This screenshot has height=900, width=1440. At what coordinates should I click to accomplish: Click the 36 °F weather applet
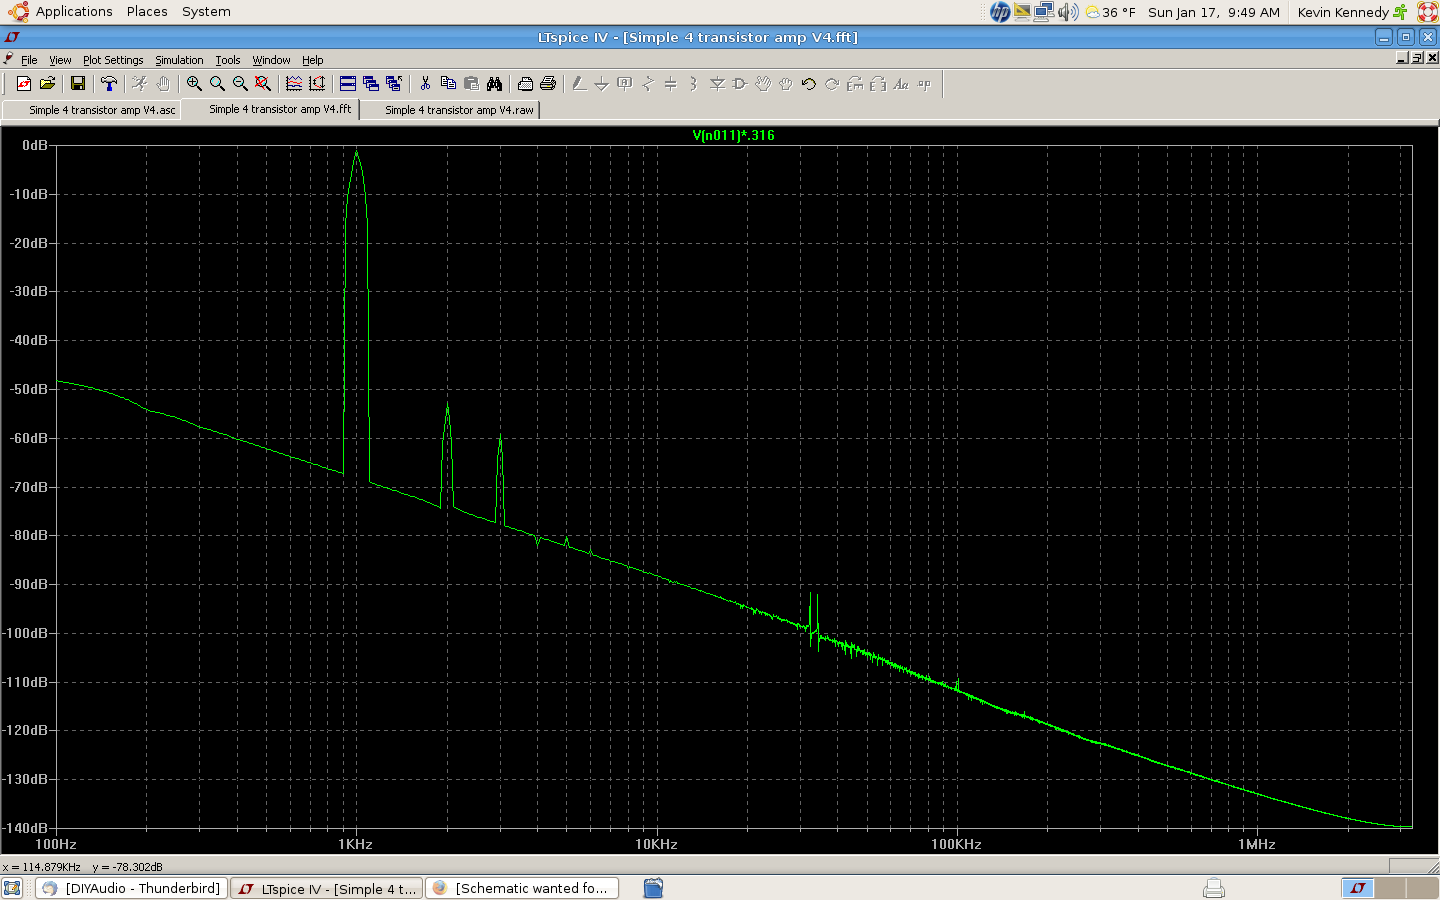click(1110, 12)
